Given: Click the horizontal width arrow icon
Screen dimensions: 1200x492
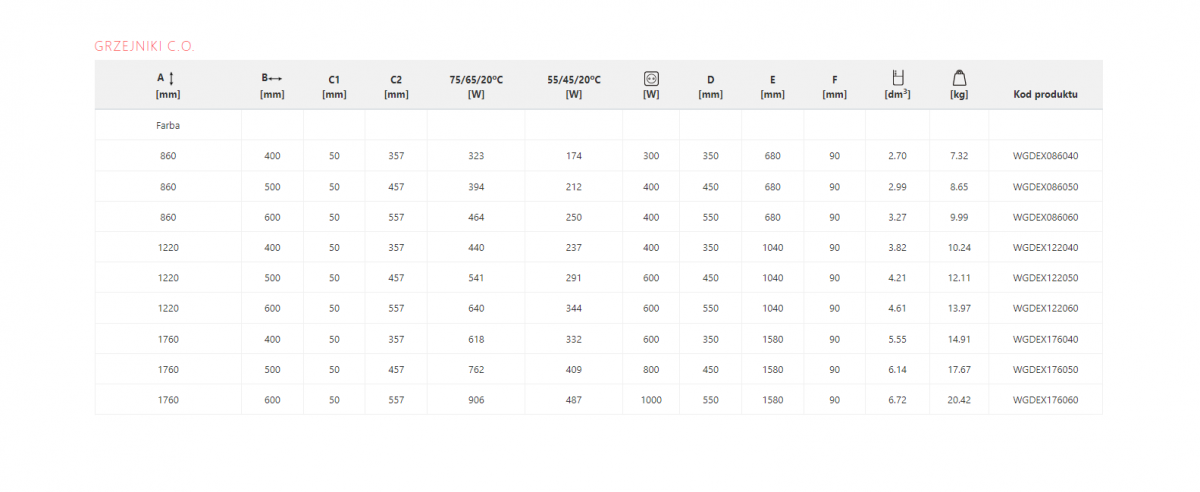Looking at the screenshot, I should [276, 78].
